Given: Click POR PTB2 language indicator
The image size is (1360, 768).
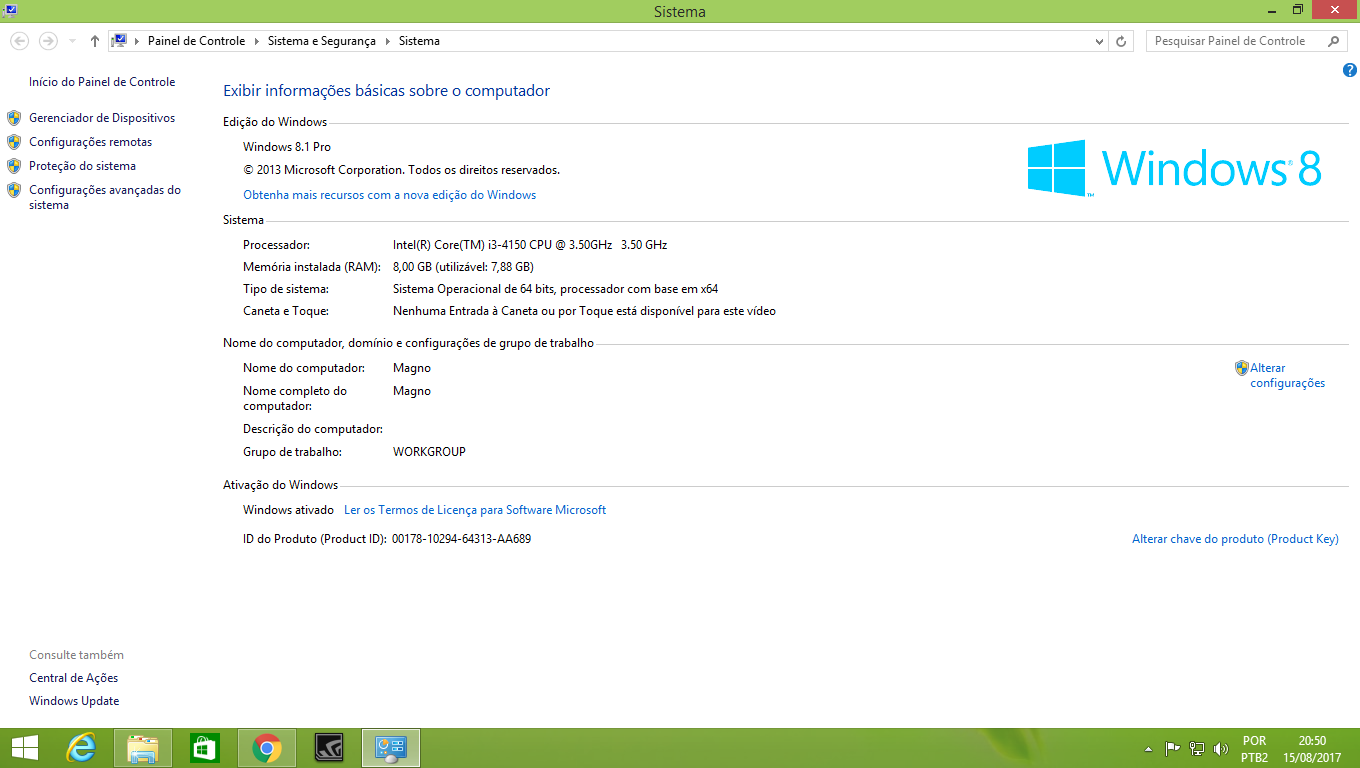Looking at the screenshot, I should (1254, 749).
